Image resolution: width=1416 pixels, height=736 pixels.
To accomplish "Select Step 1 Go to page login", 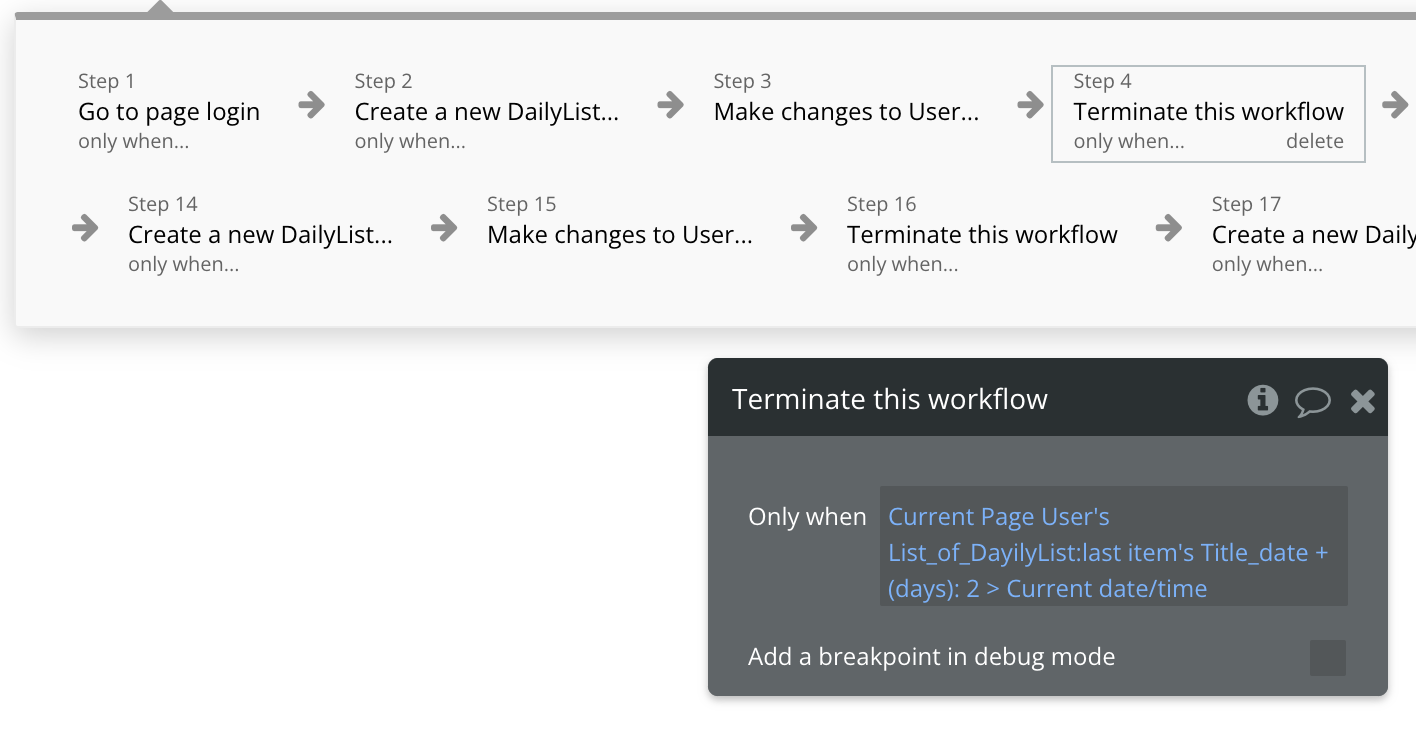I will tap(169, 111).
